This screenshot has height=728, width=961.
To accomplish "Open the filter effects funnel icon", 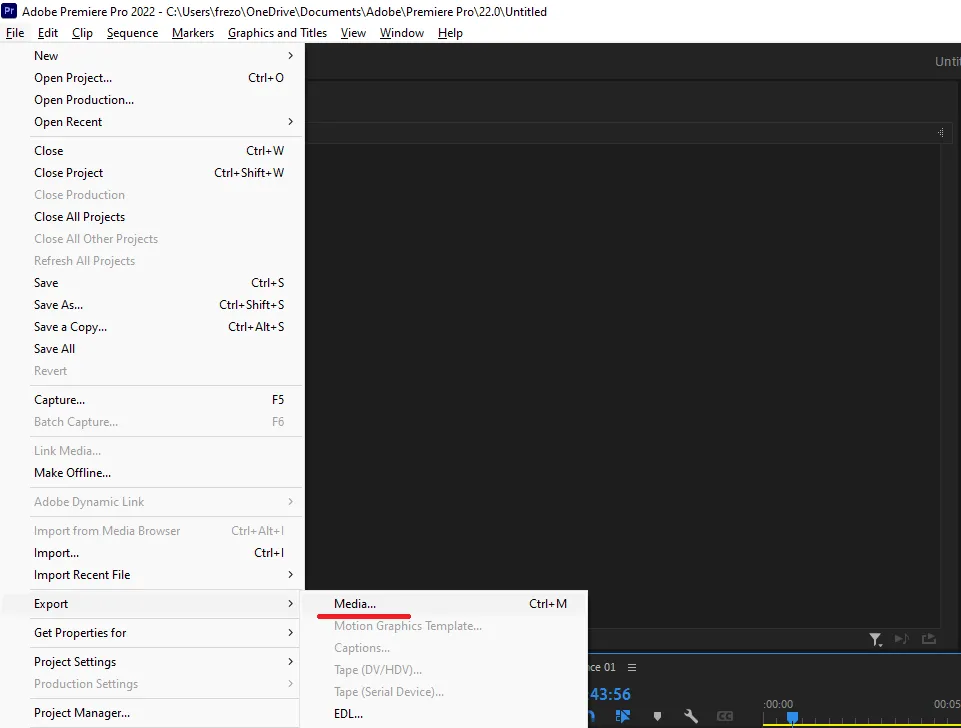I will 875,640.
